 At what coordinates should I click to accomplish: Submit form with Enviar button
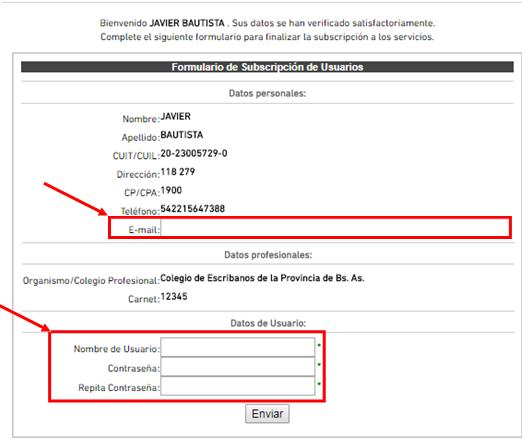point(267,414)
